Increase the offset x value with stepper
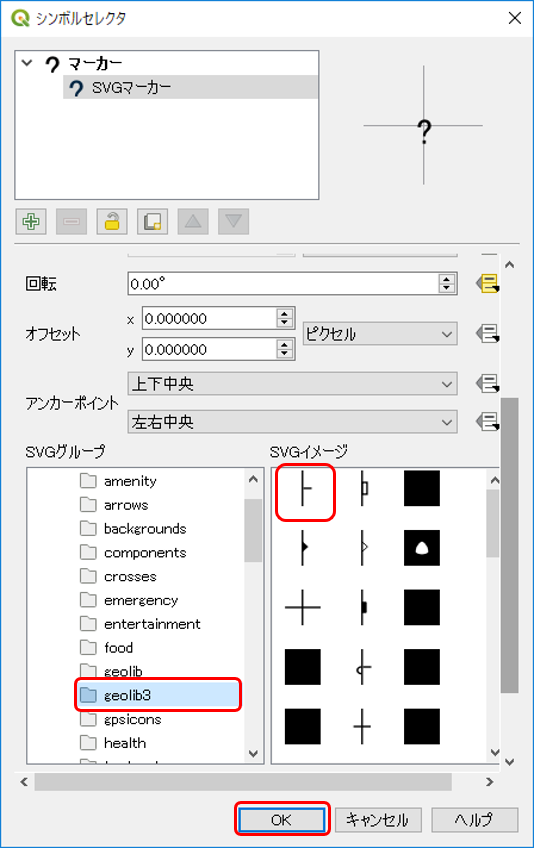 click(x=285, y=314)
